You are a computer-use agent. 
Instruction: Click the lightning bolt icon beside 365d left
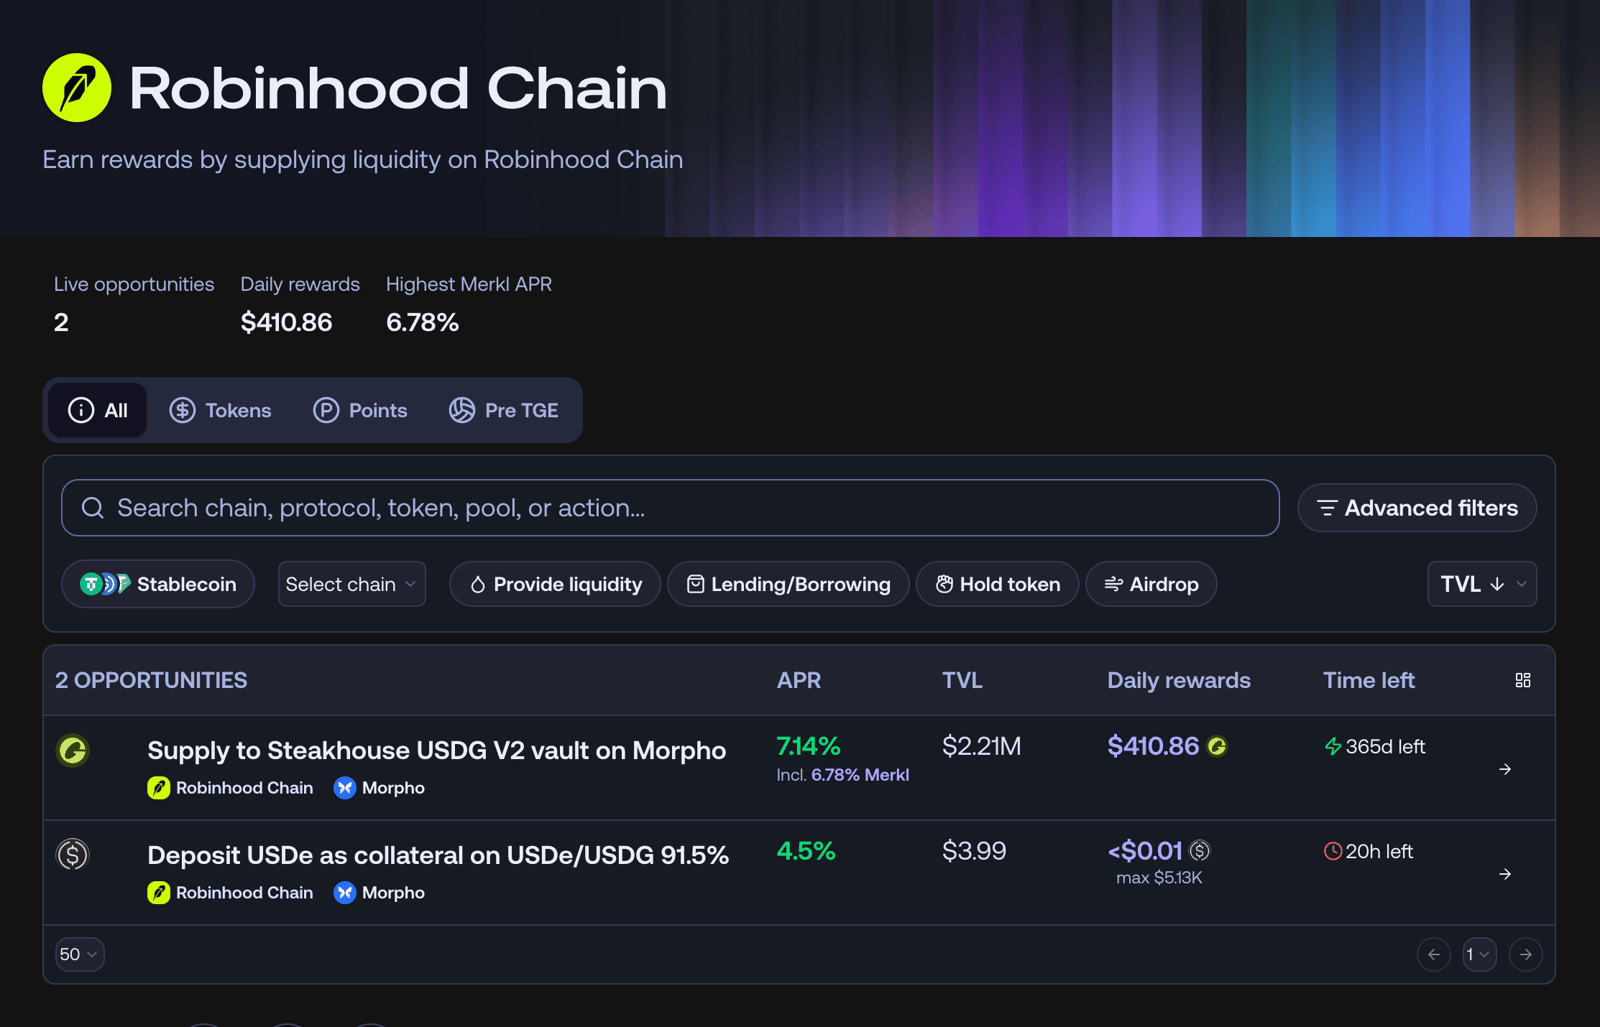1333,746
